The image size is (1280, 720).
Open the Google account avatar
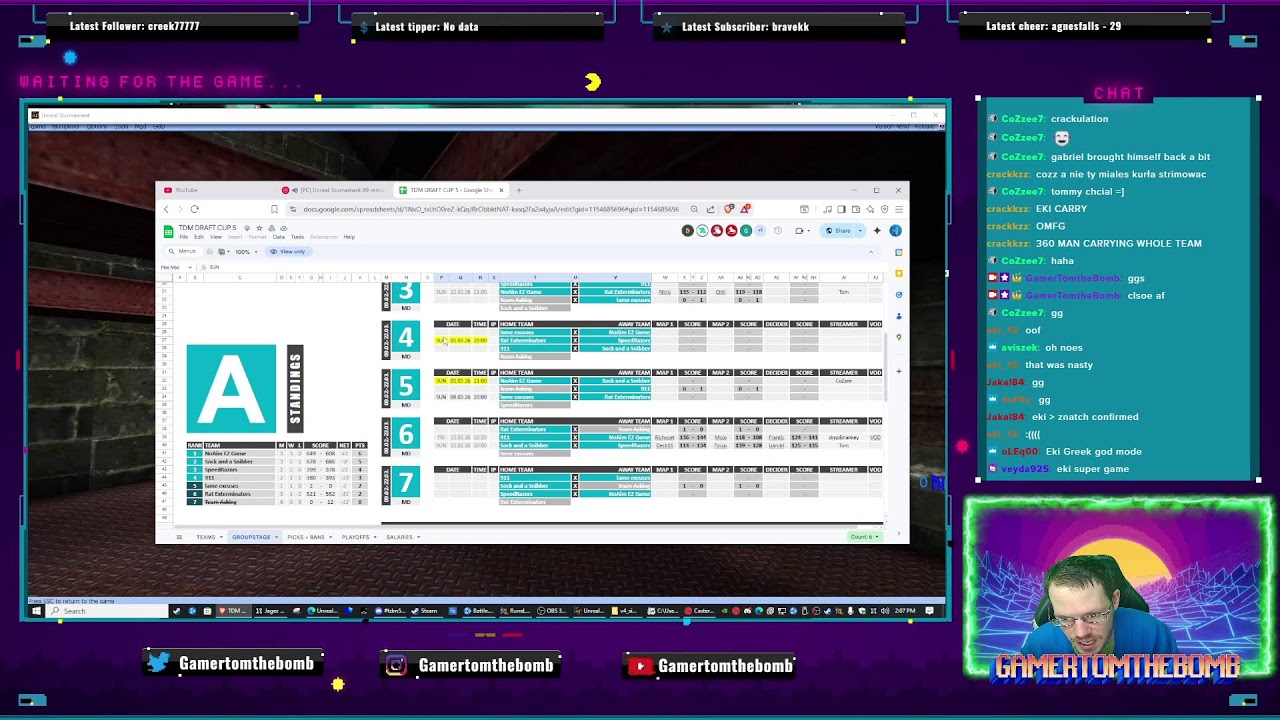pos(895,231)
